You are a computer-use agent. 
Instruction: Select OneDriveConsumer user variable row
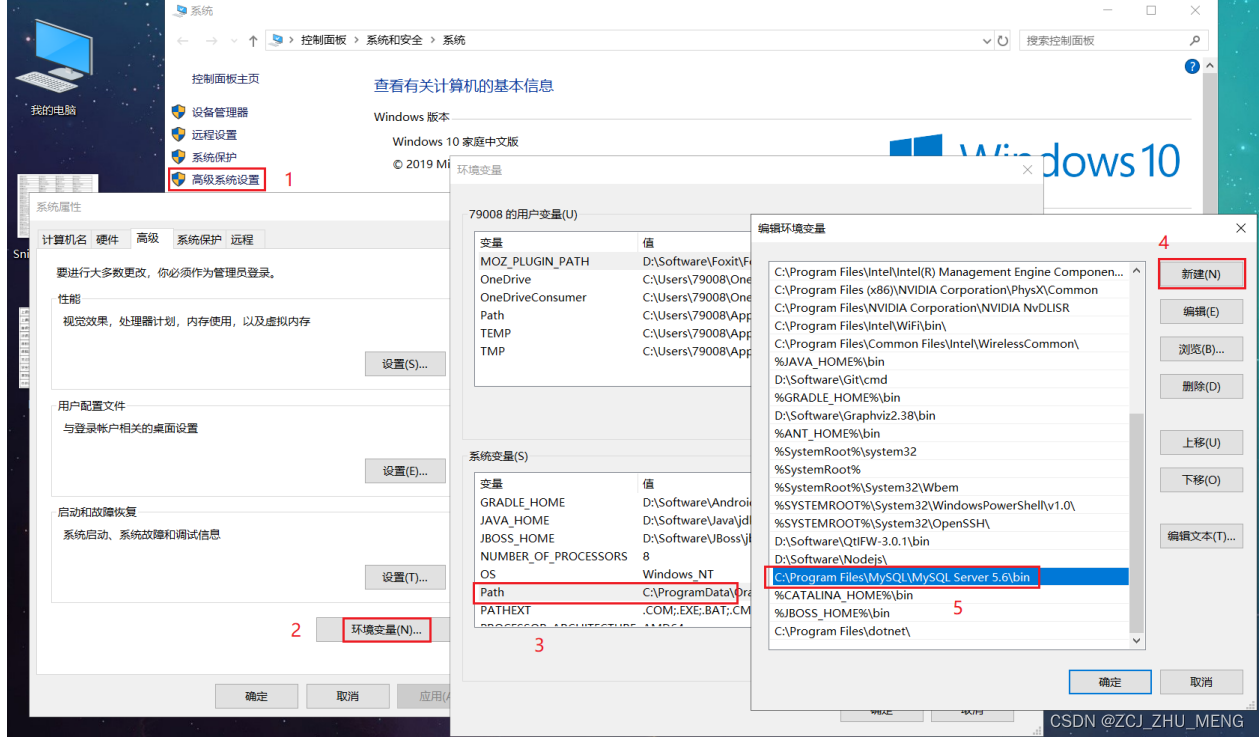(x=614, y=297)
